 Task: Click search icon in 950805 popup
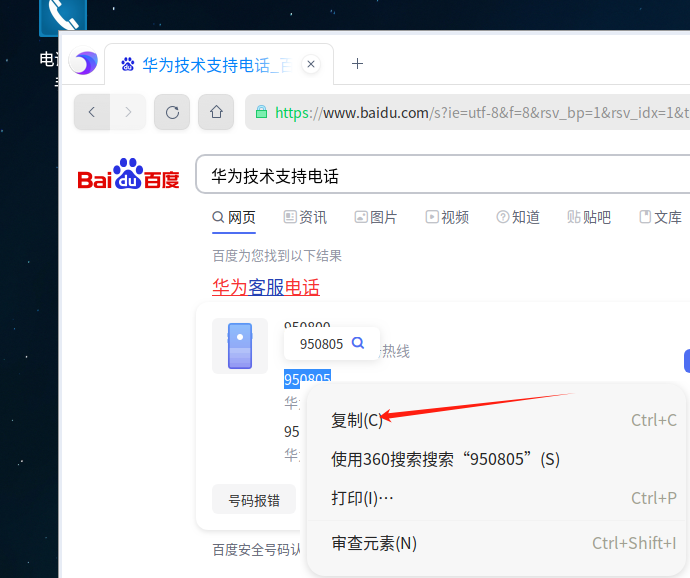[x=358, y=343]
